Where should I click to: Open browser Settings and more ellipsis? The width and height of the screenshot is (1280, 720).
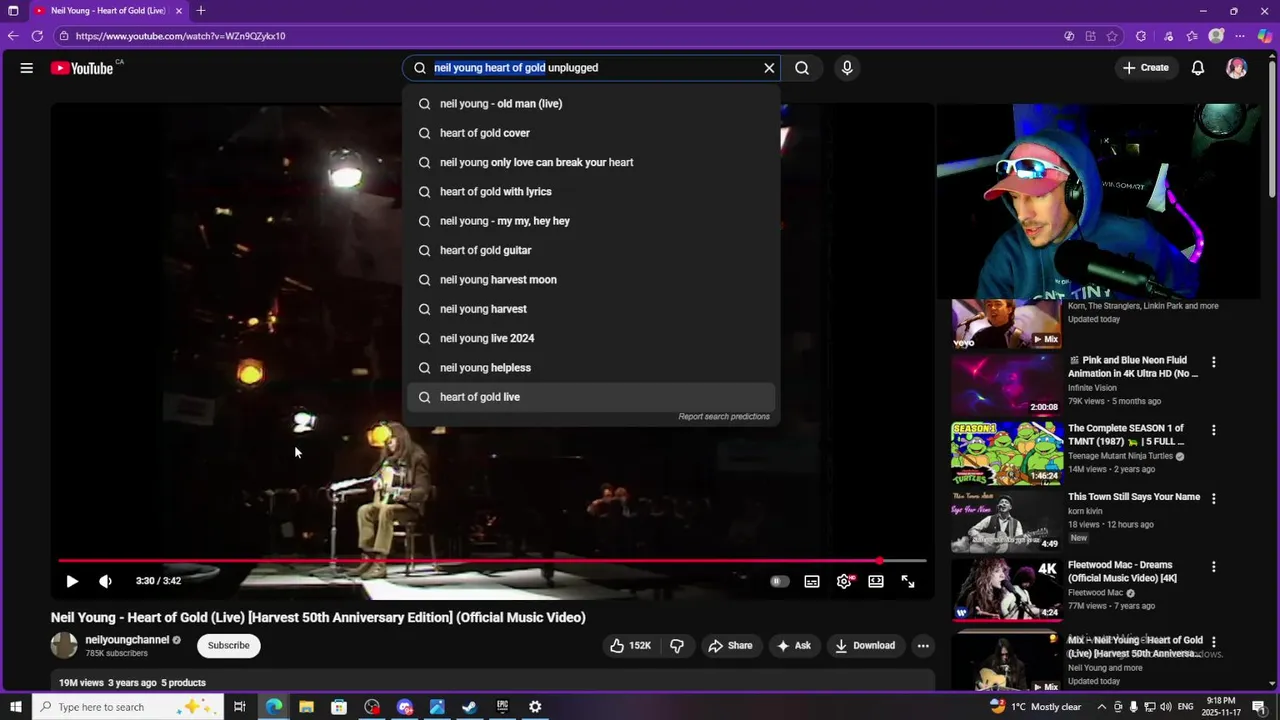pyautogui.click(x=1241, y=36)
